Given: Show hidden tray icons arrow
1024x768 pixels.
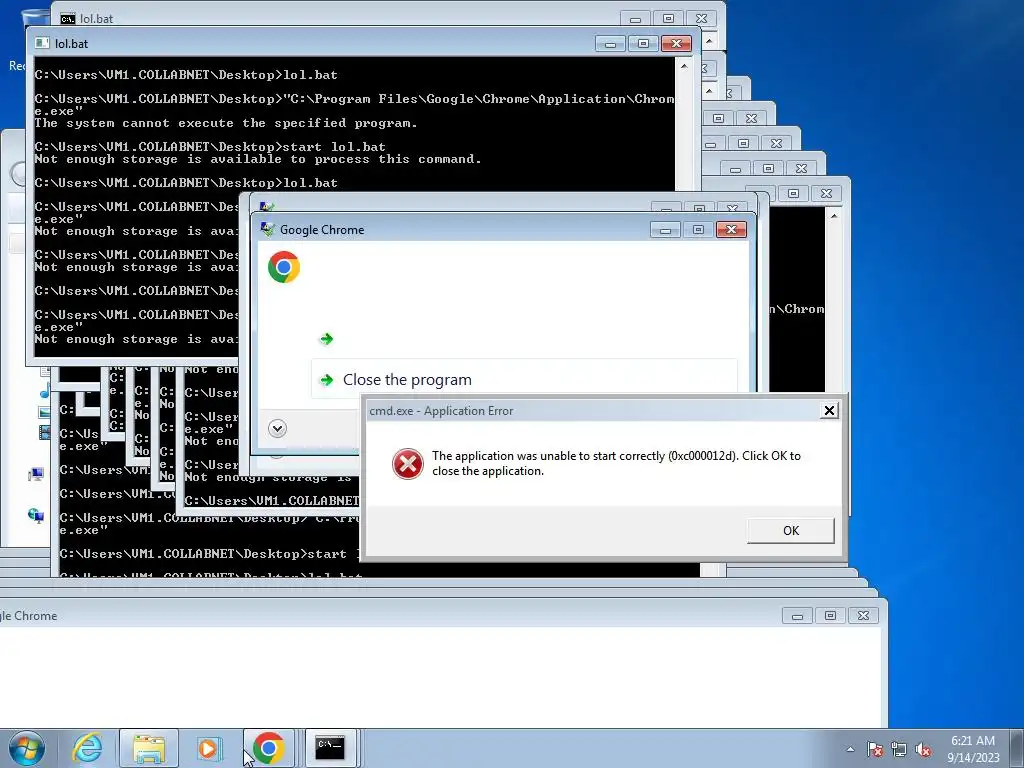Looking at the screenshot, I should point(850,749).
